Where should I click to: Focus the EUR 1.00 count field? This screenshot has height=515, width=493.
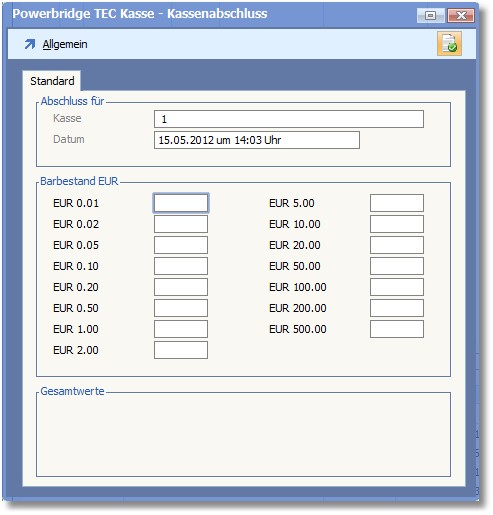[x=181, y=329]
